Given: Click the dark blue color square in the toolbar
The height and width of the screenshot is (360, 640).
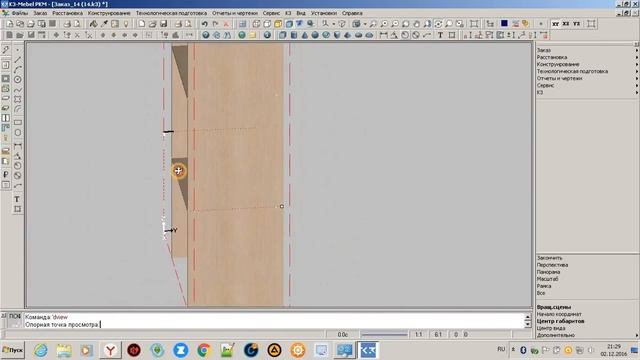Looking at the screenshot, I should 504,24.
